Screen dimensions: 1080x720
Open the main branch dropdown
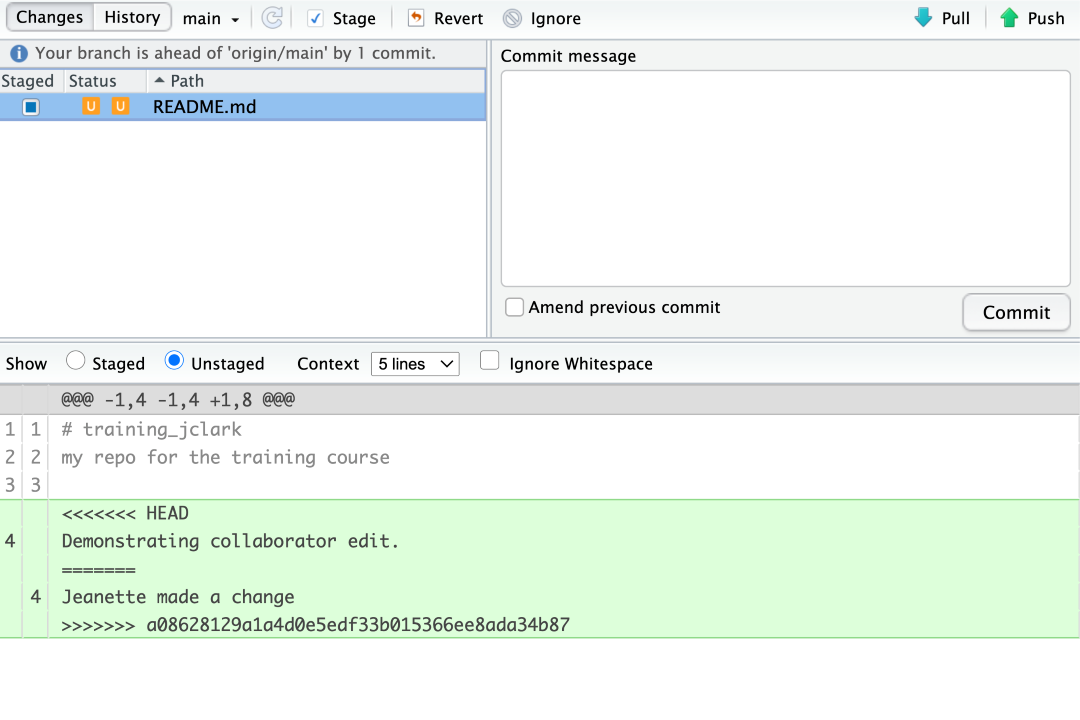pyautogui.click(x=211, y=19)
